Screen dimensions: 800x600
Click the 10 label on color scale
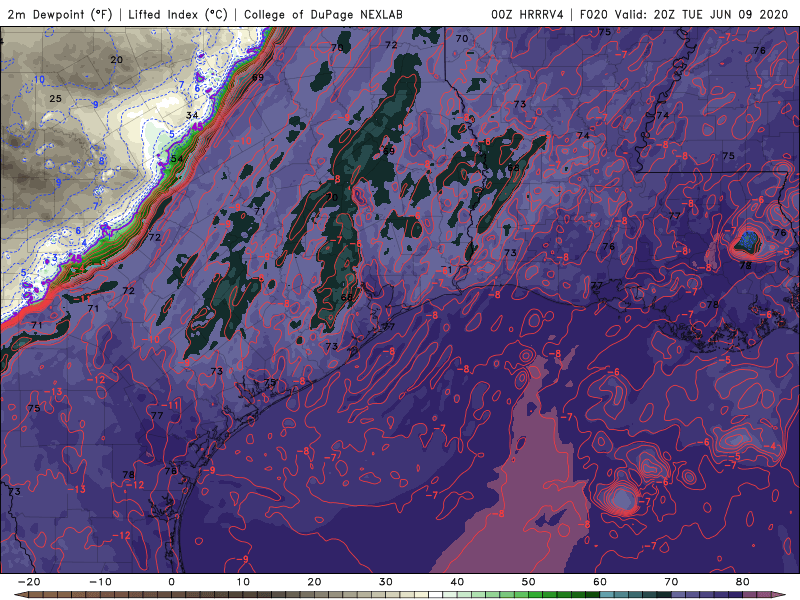coord(243,582)
